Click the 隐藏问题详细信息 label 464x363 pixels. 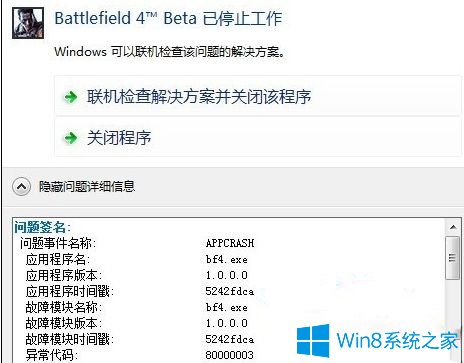pyautogui.click(x=87, y=186)
